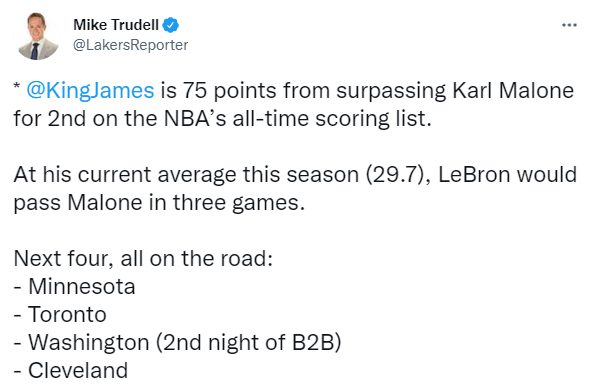Select the Minnesota list entry
This screenshot has height=392, width=595.
click(74, 286)
